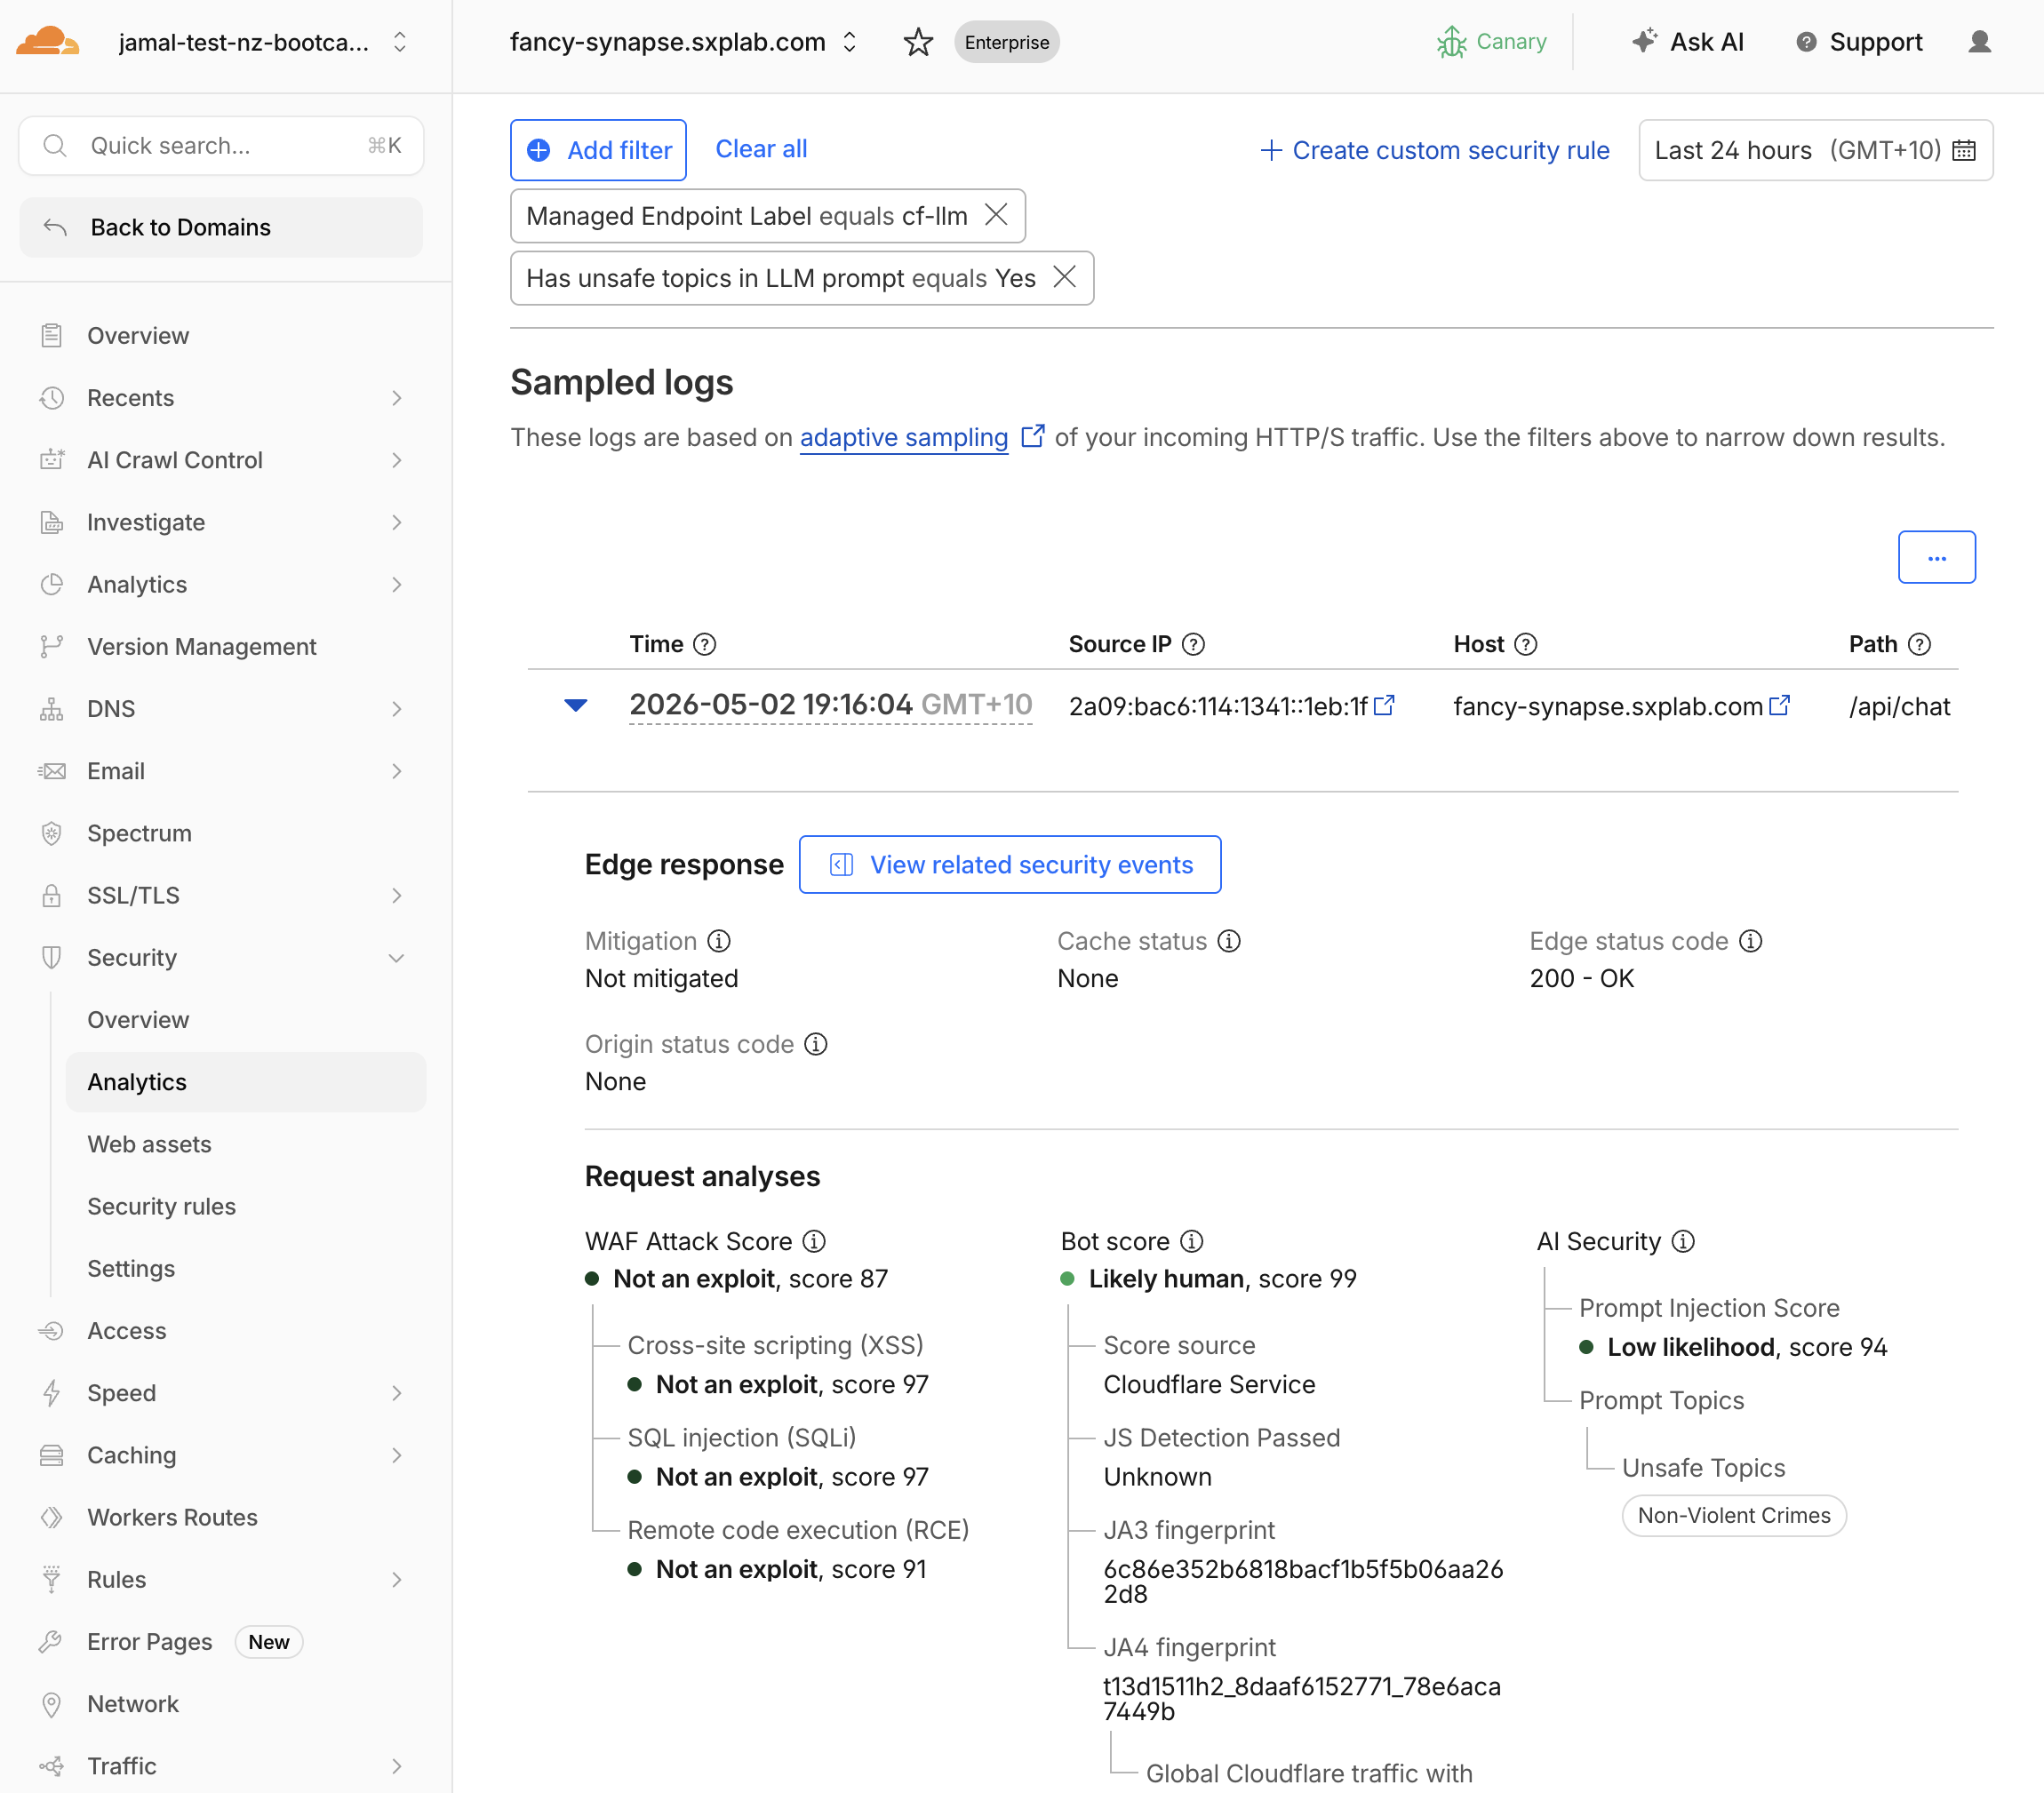Star the fancy-synapse.sxplab.com domain

(917, 42)
